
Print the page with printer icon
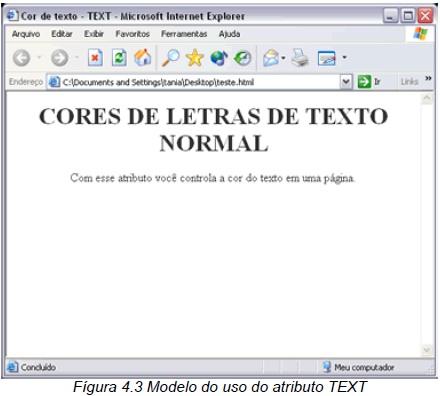pyautogui.click(x=300, y=58)
